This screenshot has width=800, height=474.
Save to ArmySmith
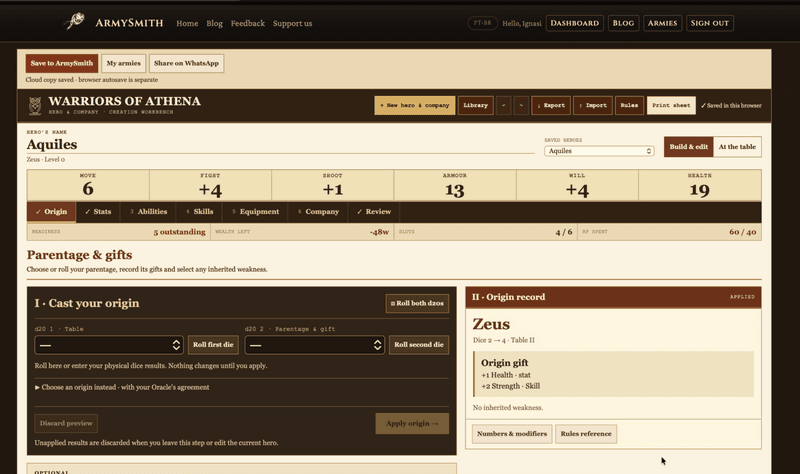(x=62, y=63)
